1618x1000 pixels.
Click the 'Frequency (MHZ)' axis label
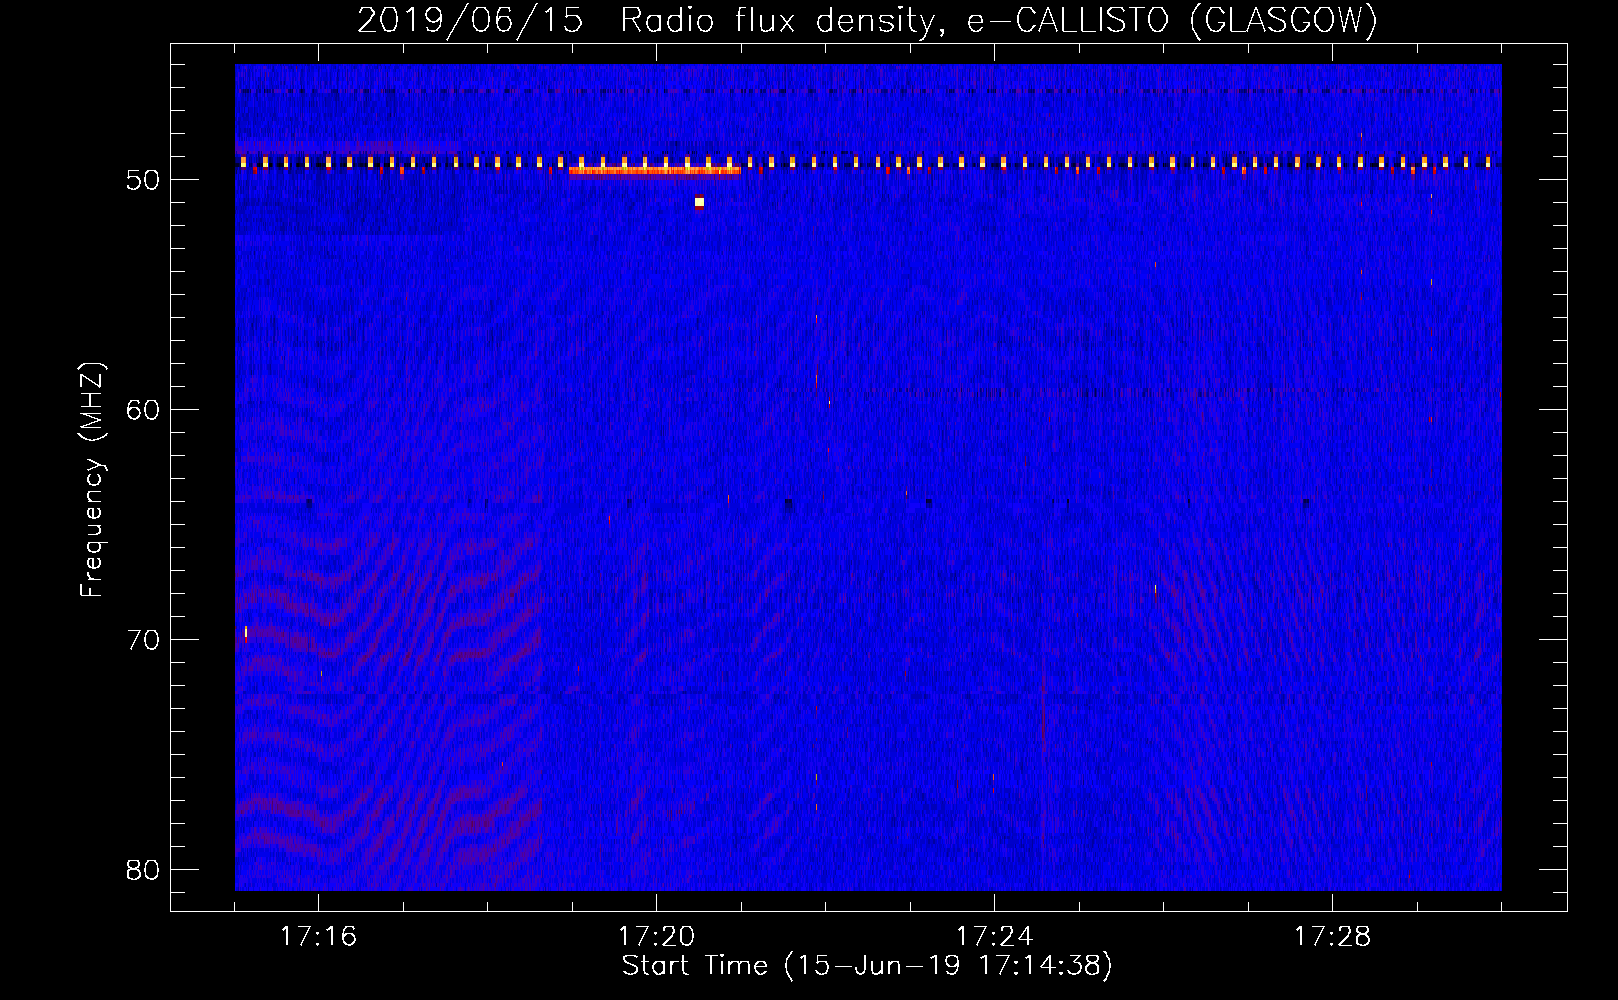(92, 480)
